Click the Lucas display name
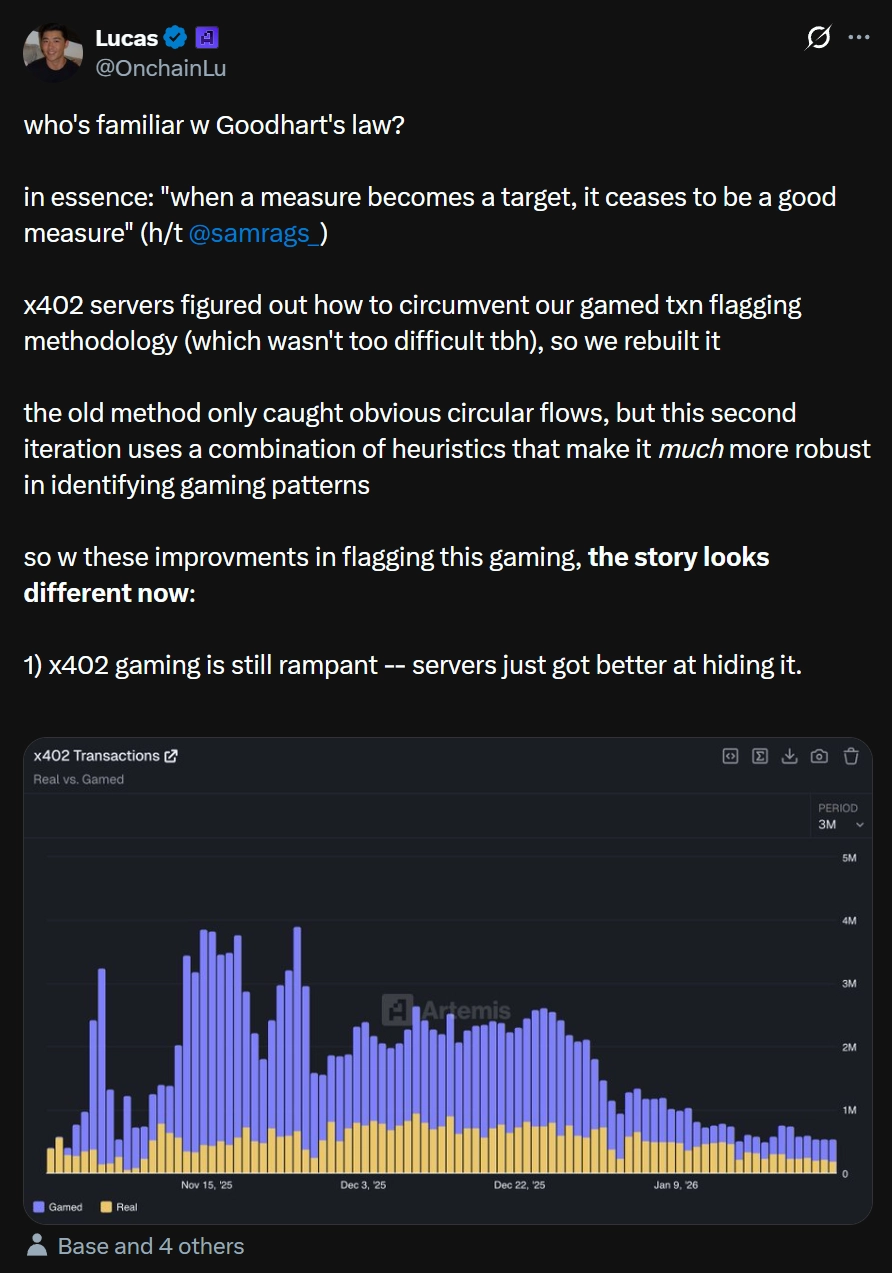This screenshot has width=892, height=1273. tap(127, 38)
